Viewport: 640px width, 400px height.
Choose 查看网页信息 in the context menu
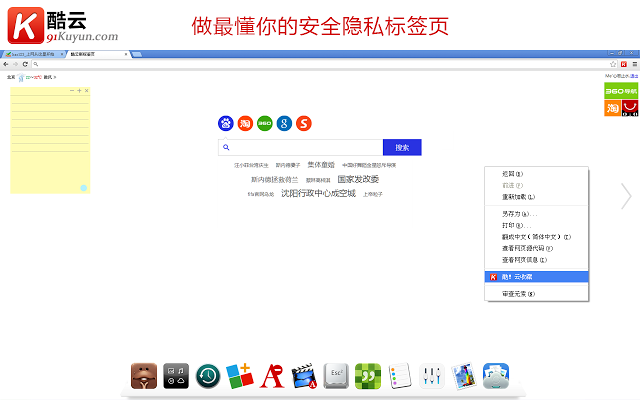[x=536, y=260]
